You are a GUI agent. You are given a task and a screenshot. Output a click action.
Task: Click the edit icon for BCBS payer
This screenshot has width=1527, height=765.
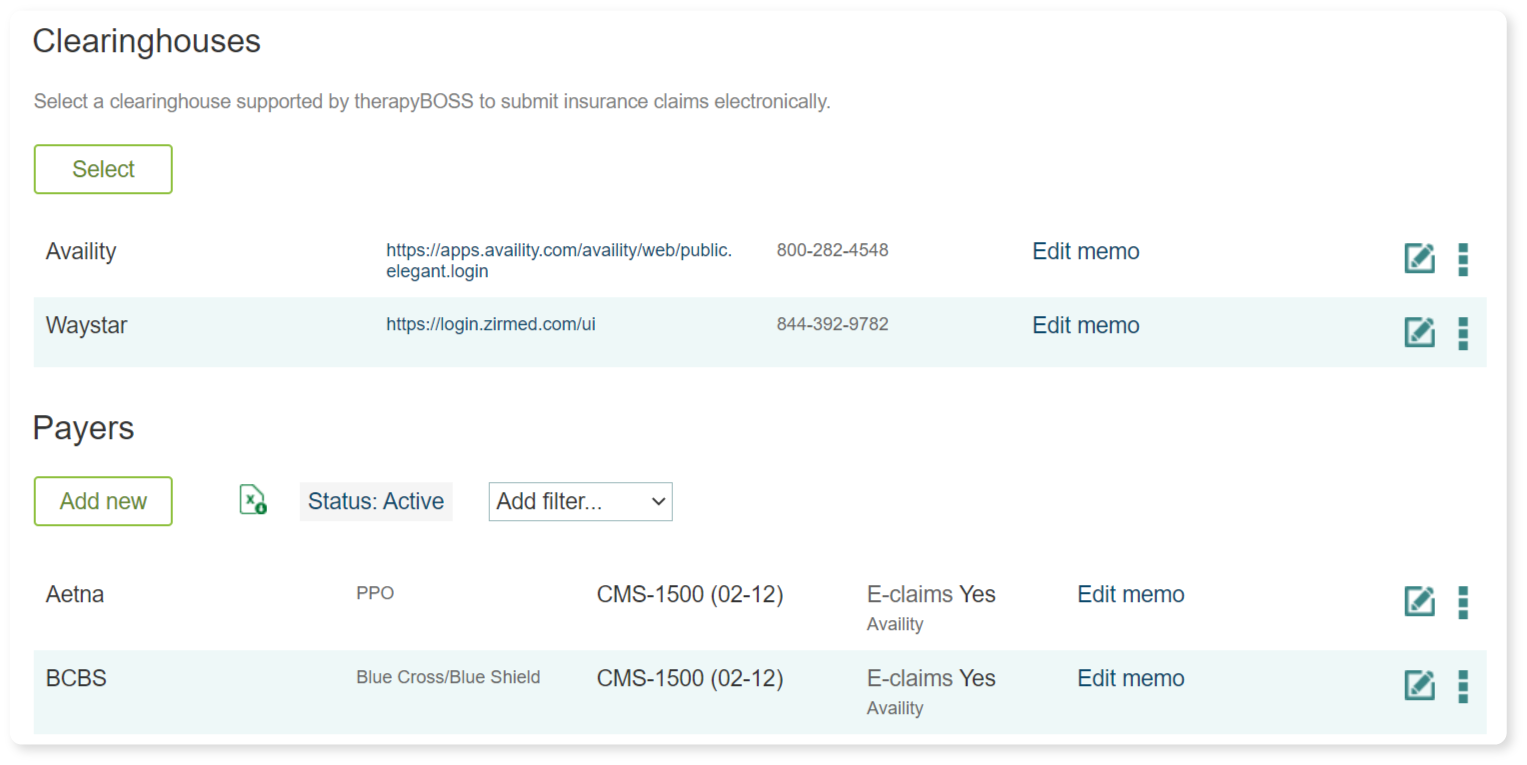pyautogui.click(x=1419, y=685)
